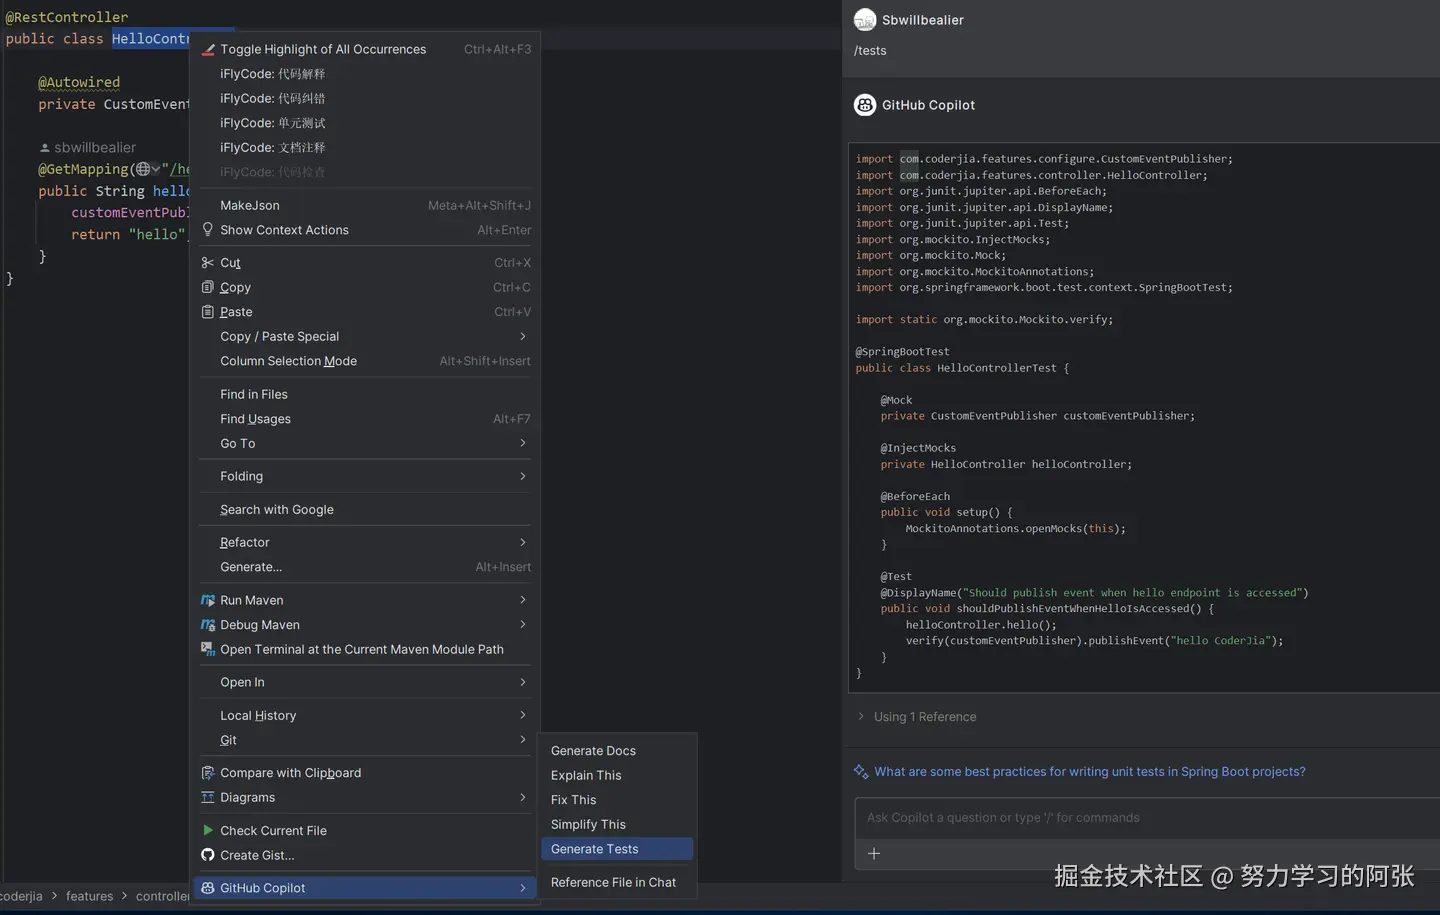The height and width of the screenshot is (915, 1440).
Task: Expand the Git submenu arrow
Action: click(523, 740)
